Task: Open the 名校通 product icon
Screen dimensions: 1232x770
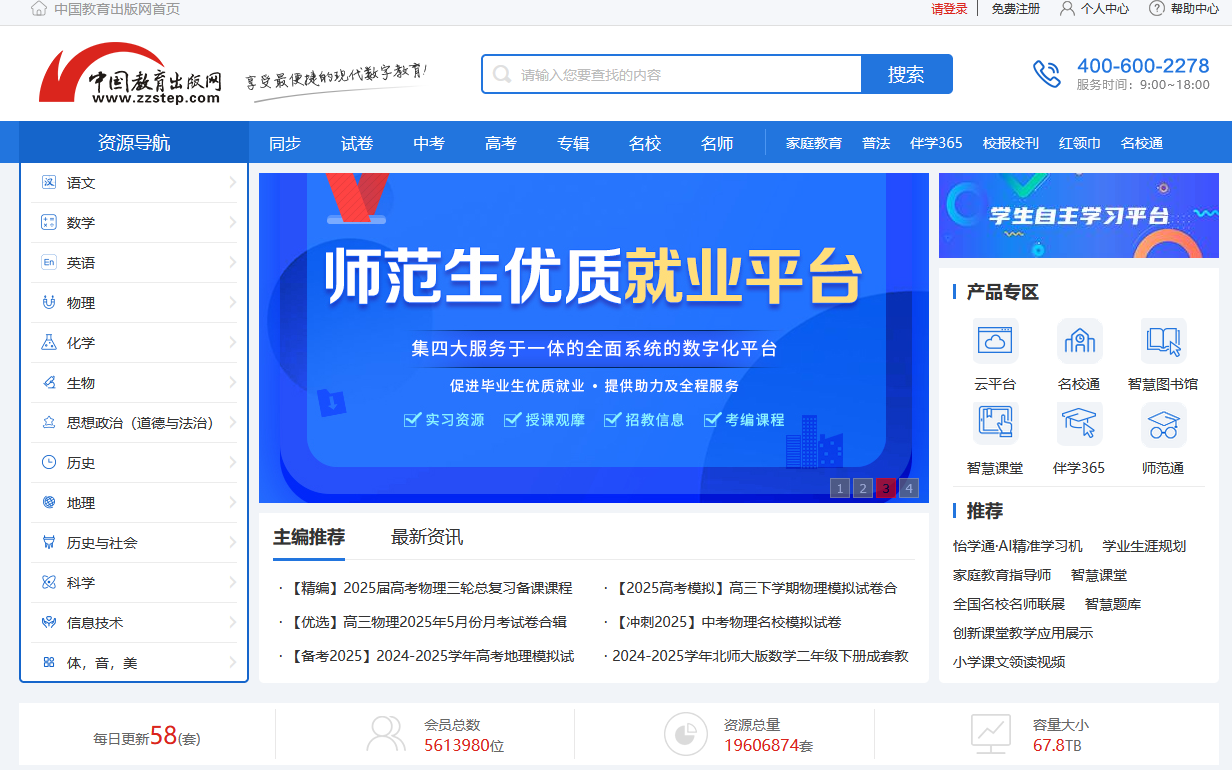Action: click(1079, 341)
